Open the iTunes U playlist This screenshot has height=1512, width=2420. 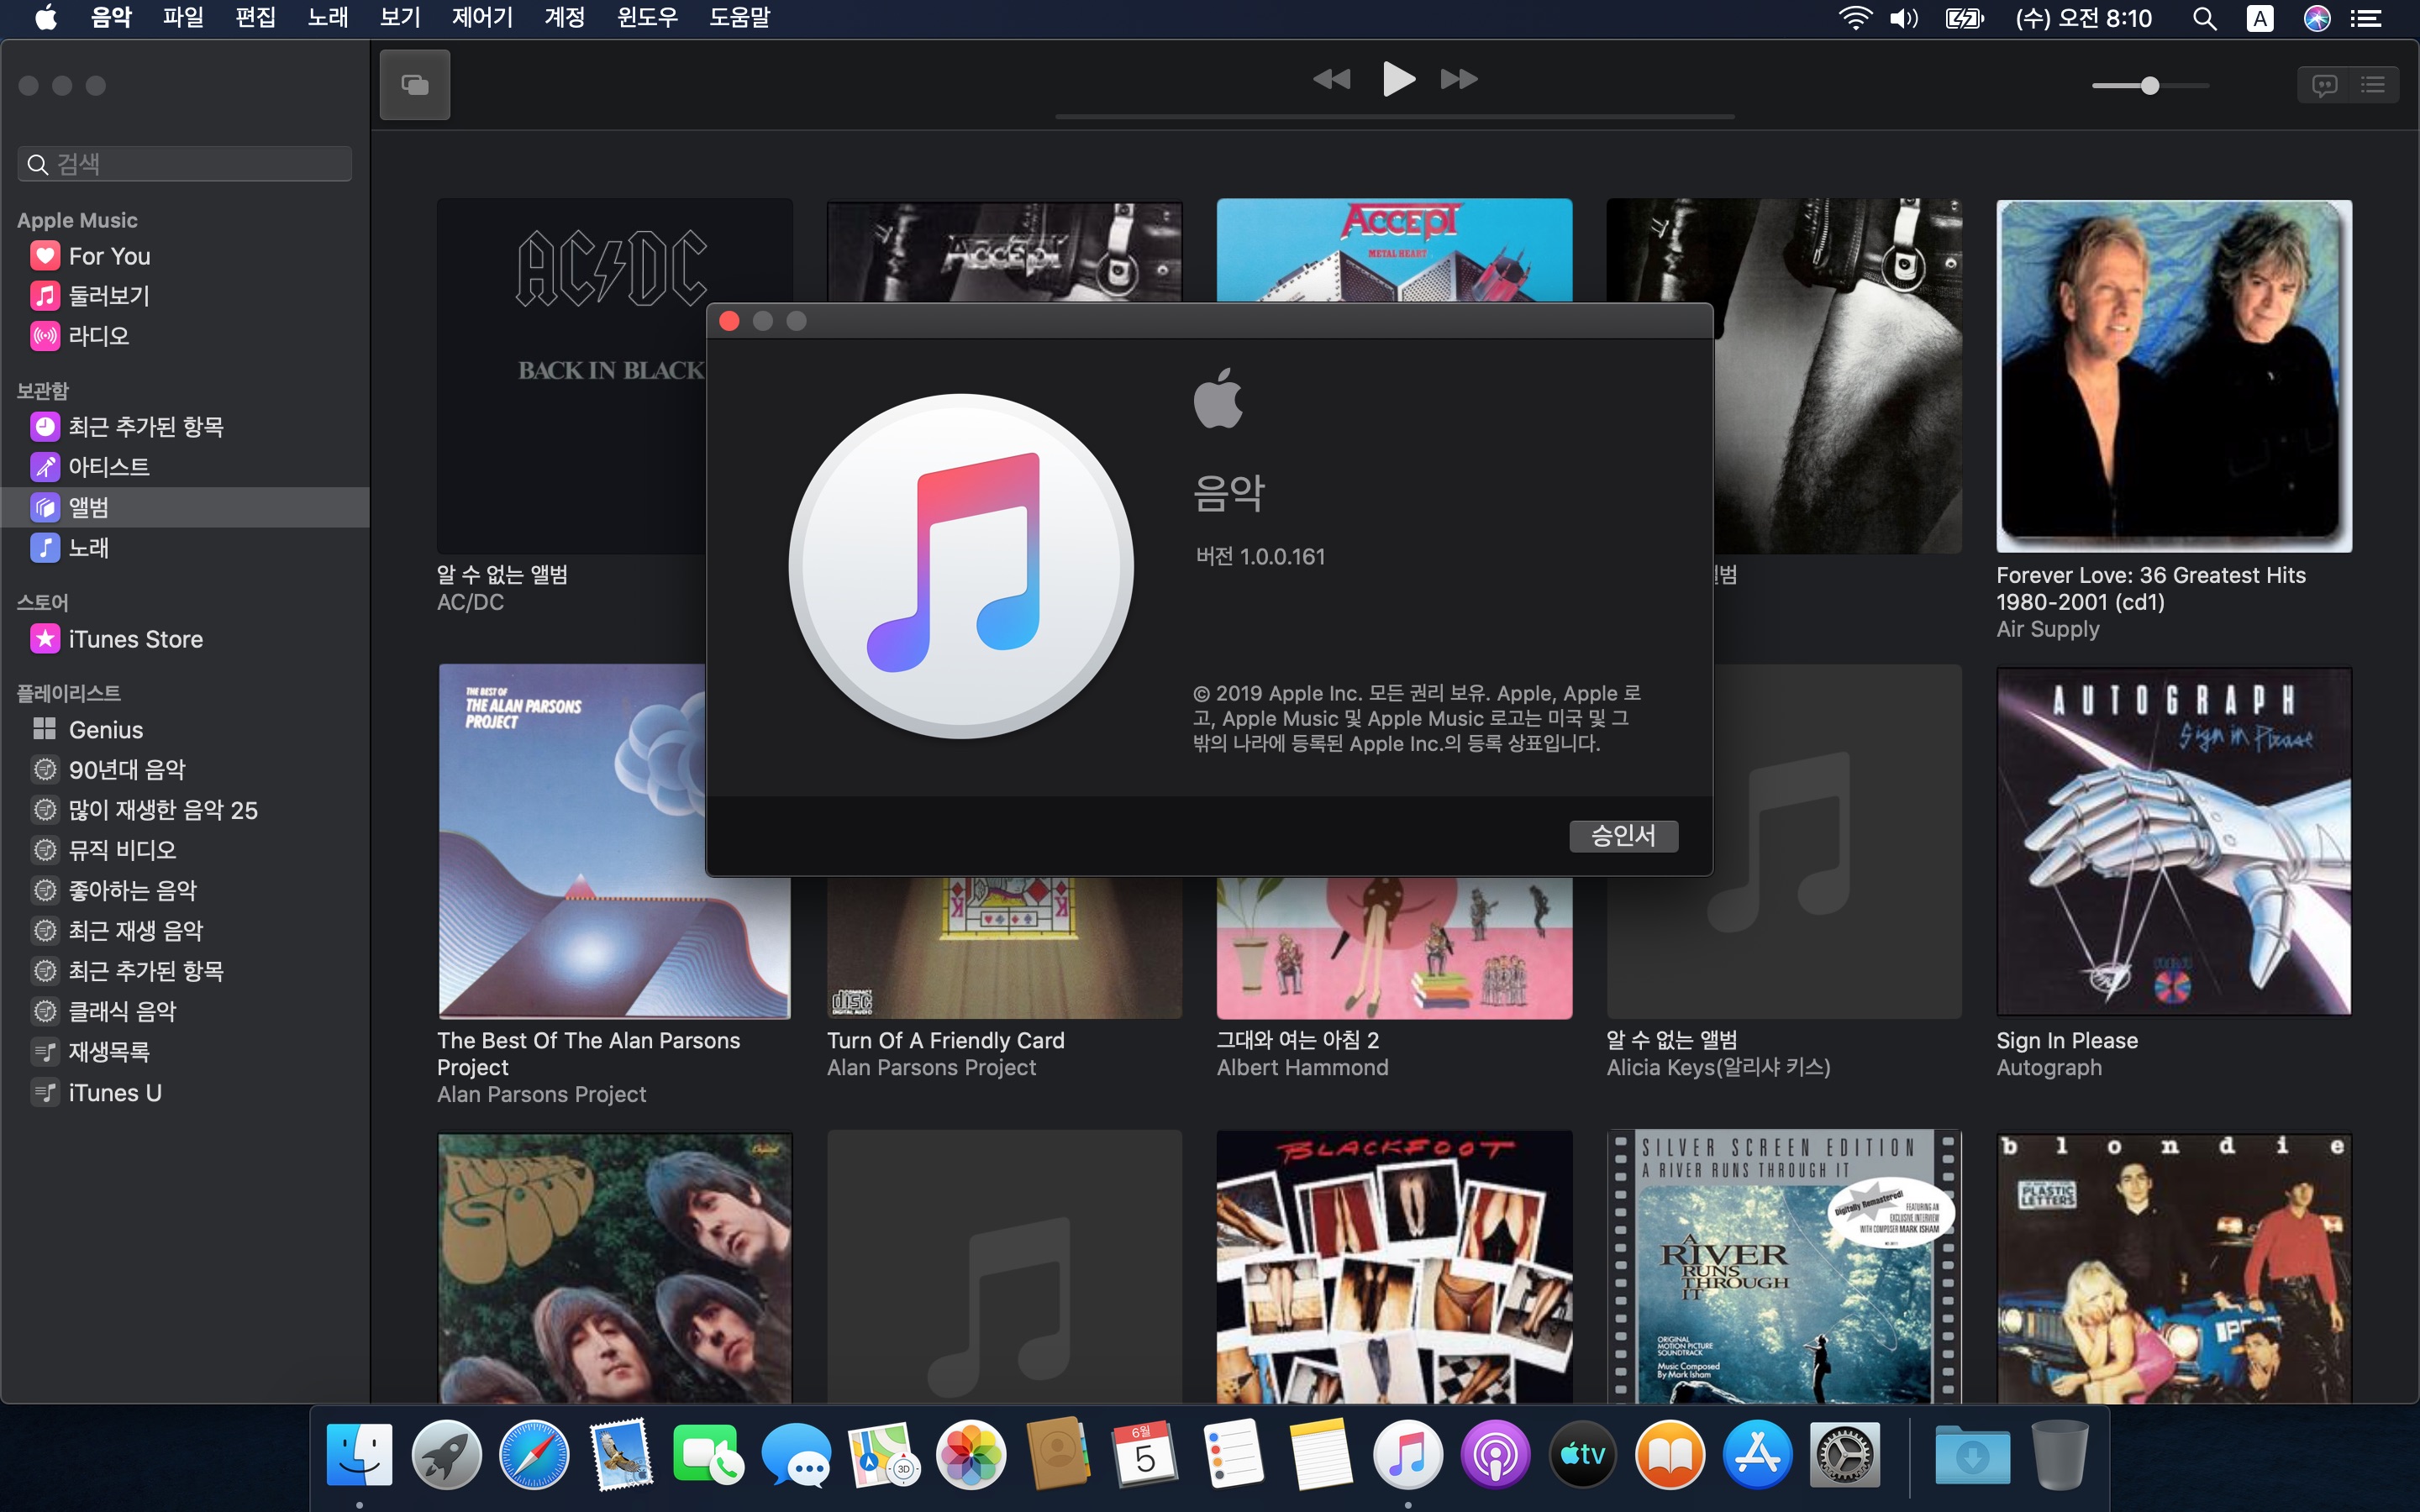pos(185,1093)
